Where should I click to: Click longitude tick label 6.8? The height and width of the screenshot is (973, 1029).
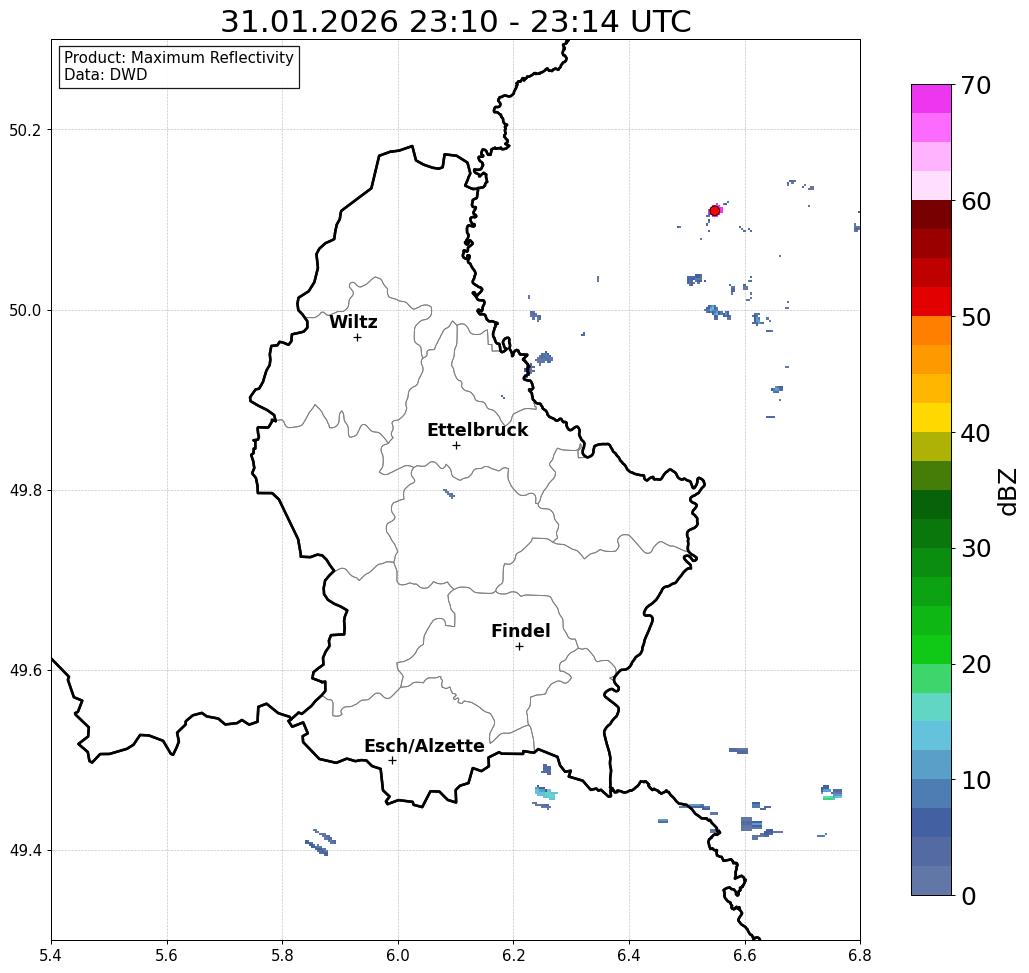(x=860, y=955)
